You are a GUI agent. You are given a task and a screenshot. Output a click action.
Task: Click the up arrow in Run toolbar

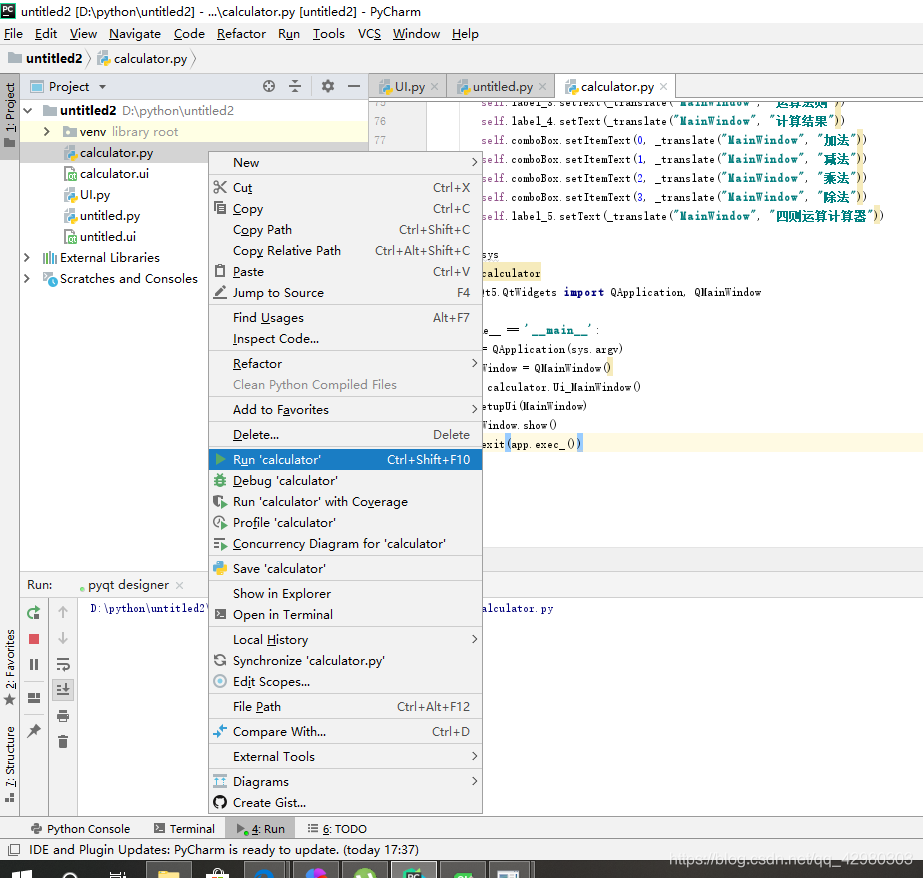click(x=63, y=612)
